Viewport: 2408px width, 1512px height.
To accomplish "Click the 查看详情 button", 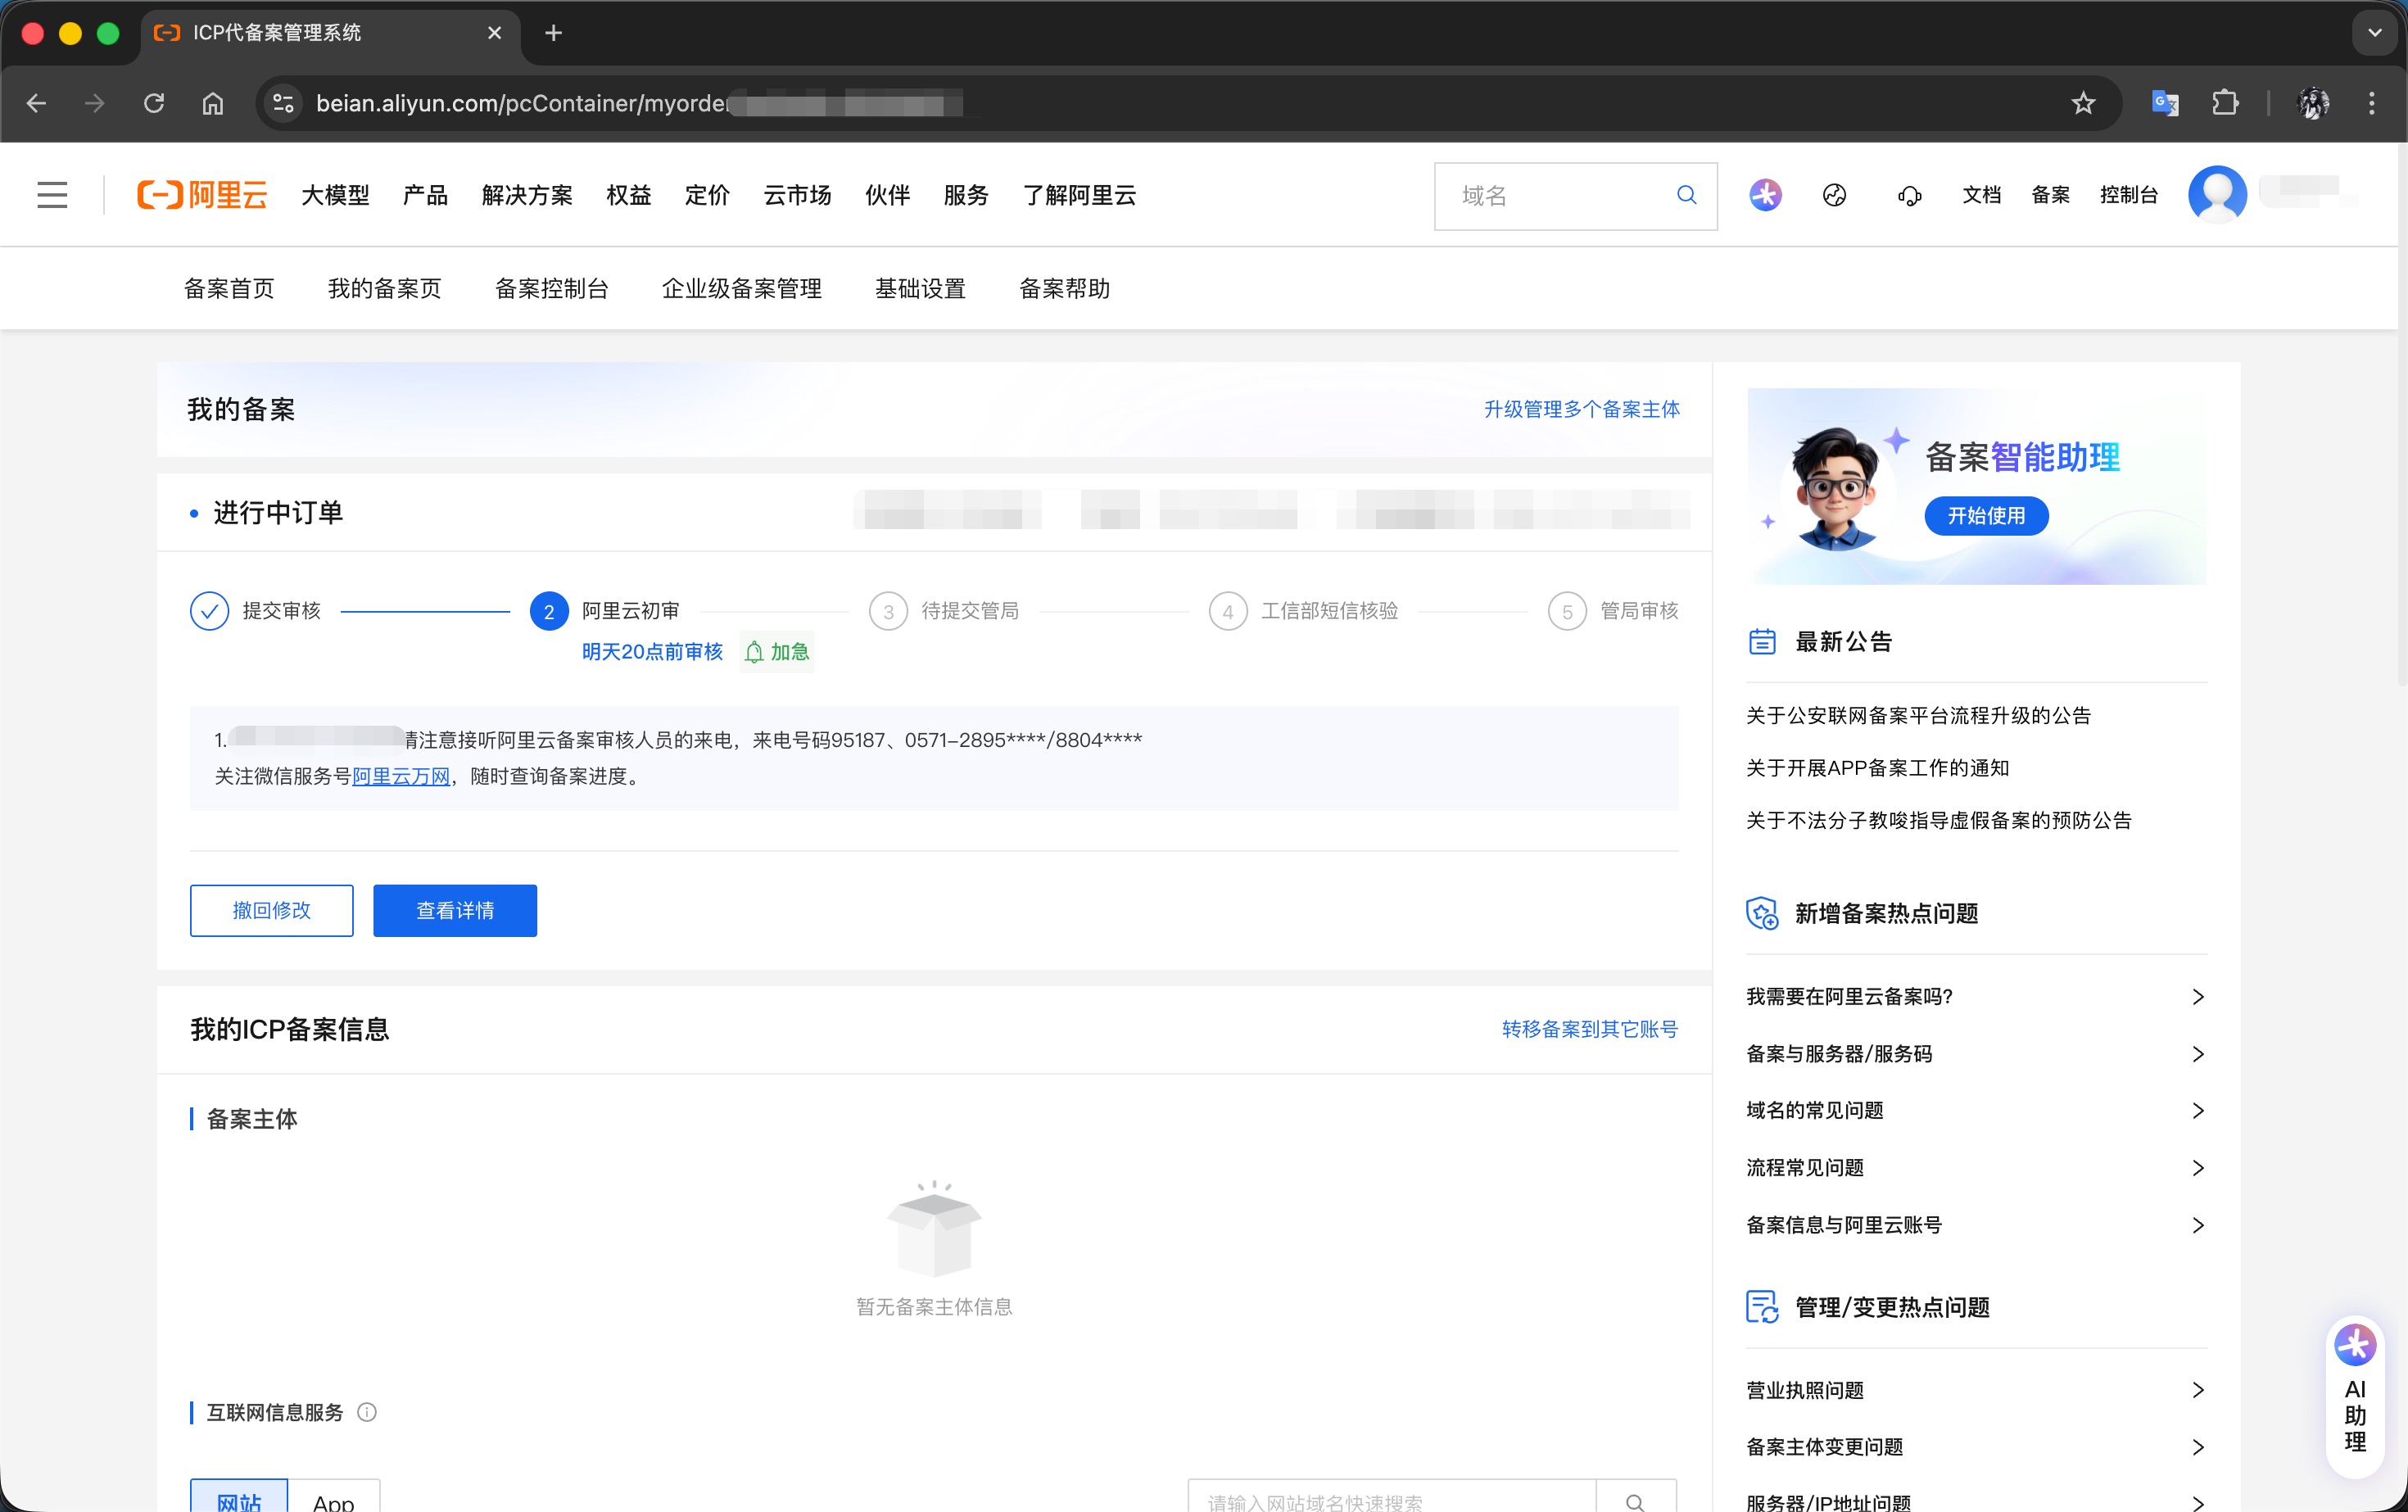I will click(x=455, y=910).
